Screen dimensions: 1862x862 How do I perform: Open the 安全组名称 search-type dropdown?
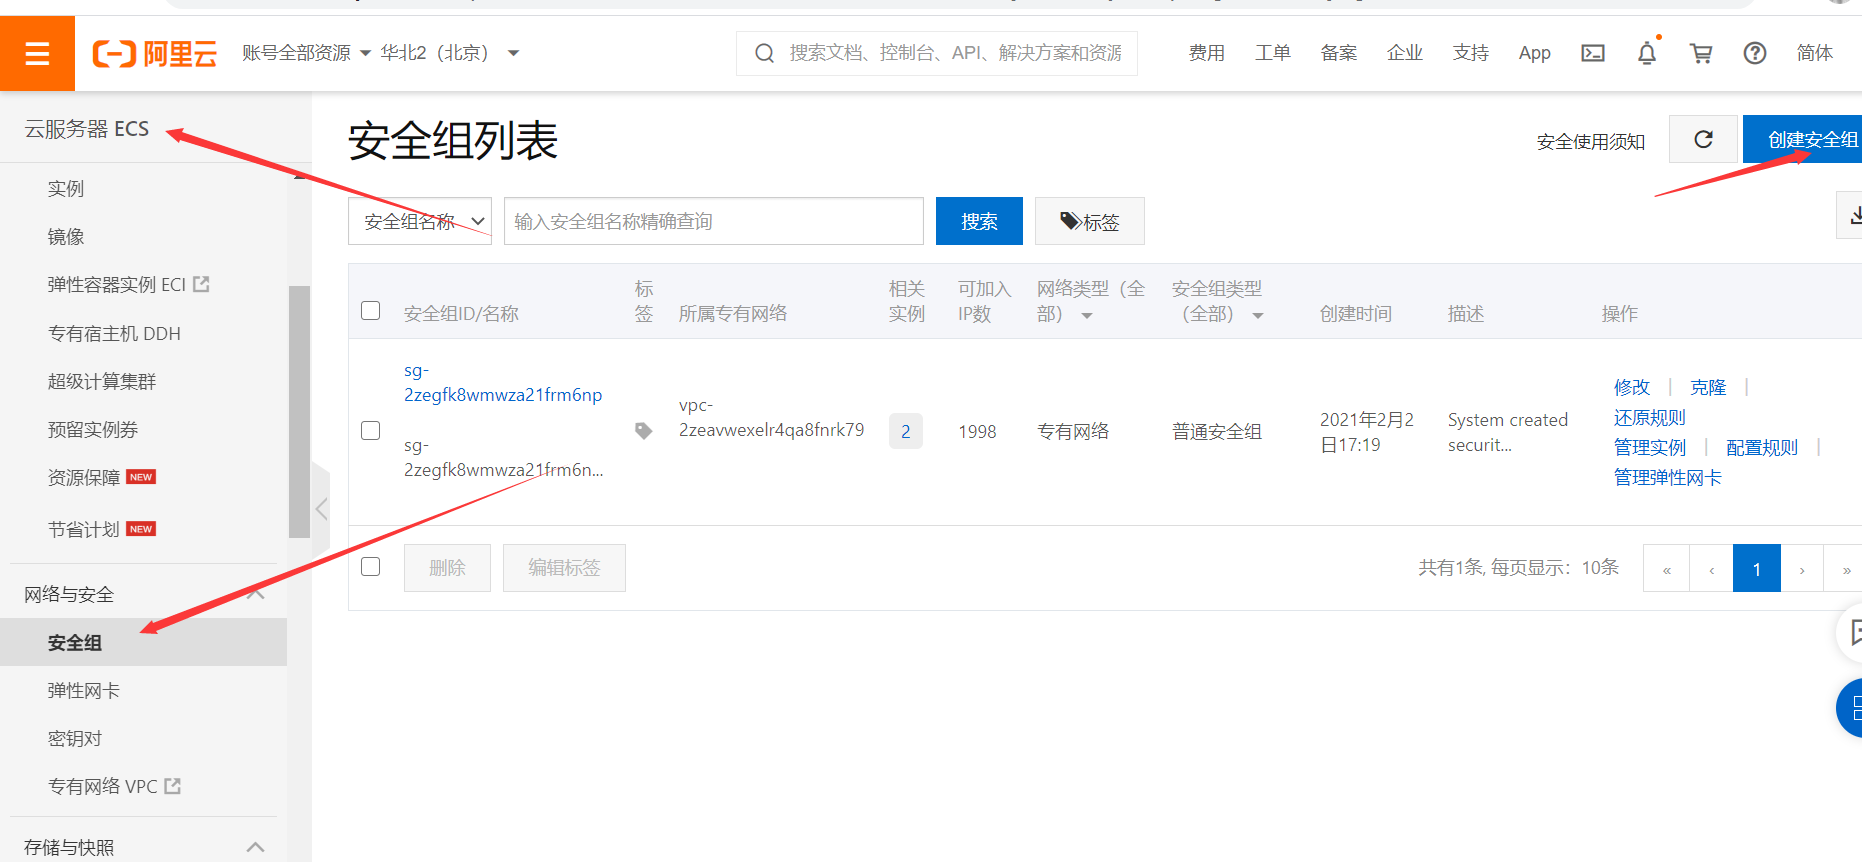(x=420, y=221)
